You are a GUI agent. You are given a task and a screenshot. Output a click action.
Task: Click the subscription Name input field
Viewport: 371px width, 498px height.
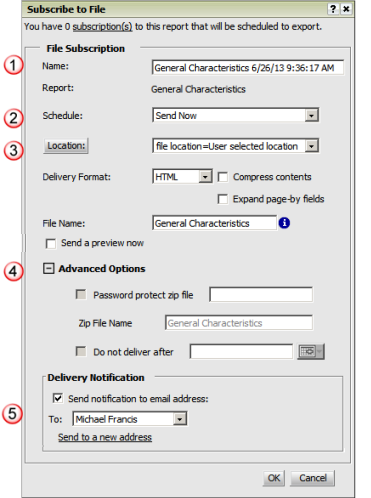(248, 68)
